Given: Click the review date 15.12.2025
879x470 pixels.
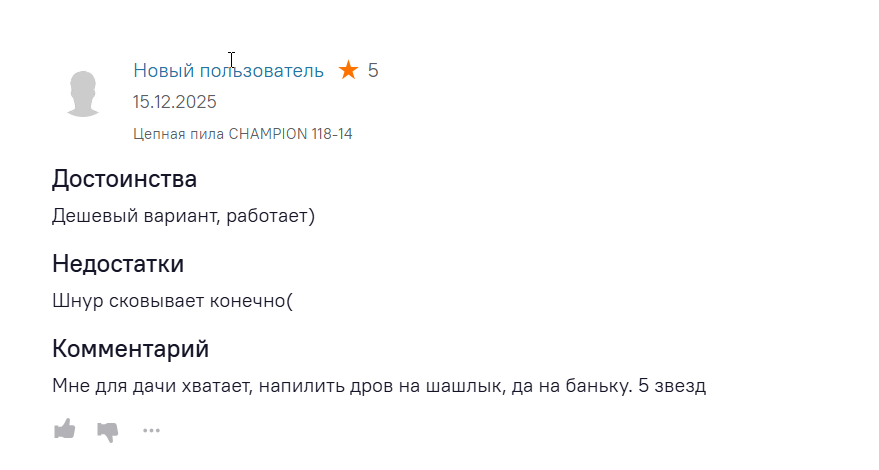Looking at the screenshot, I should point(174,102).
